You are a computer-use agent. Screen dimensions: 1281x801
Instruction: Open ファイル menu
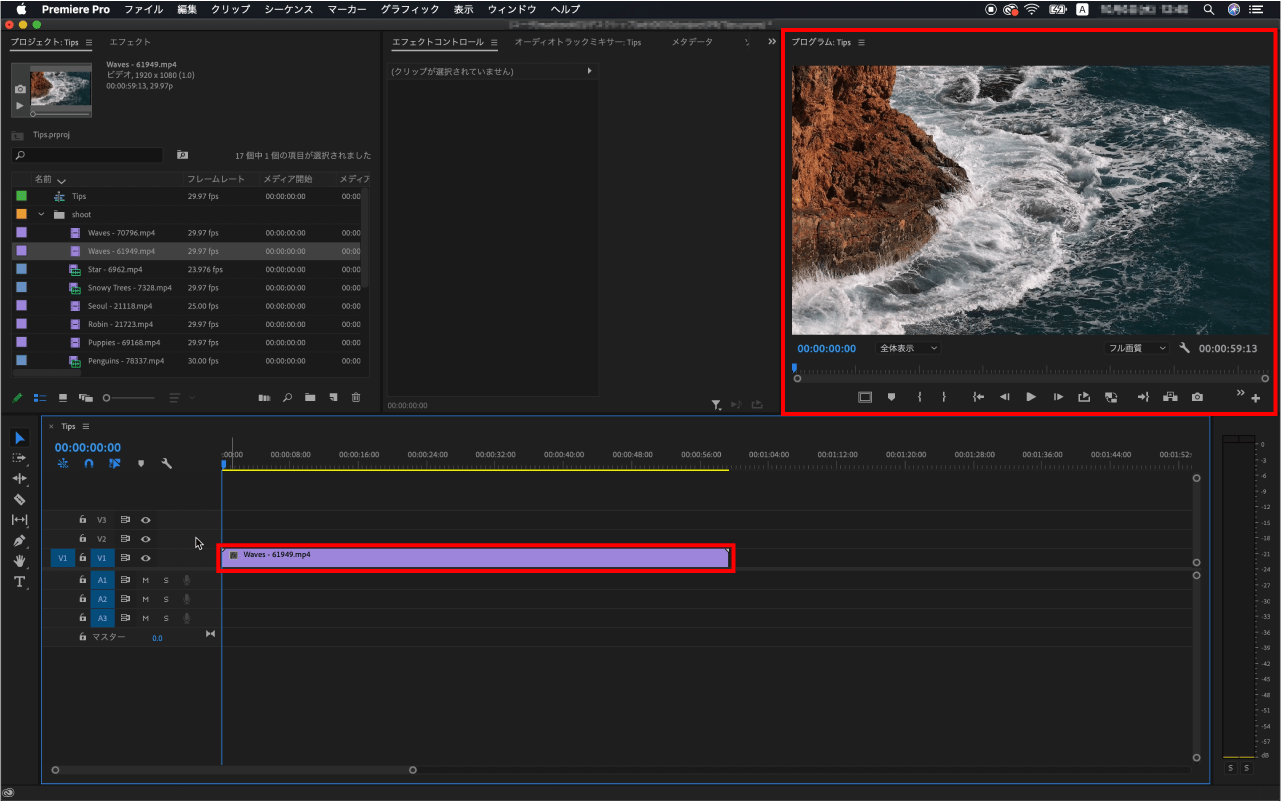click(x=143, y=9)
